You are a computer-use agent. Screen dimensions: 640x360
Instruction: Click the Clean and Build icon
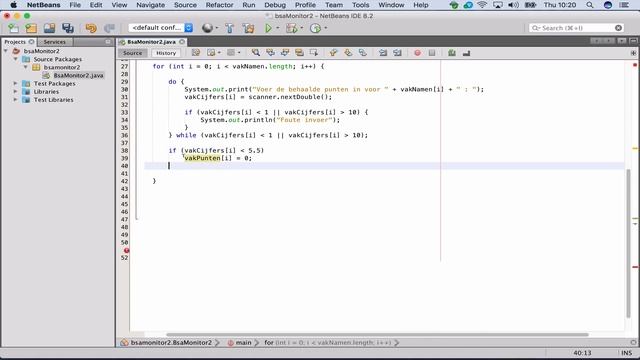(x=248, y=28)
